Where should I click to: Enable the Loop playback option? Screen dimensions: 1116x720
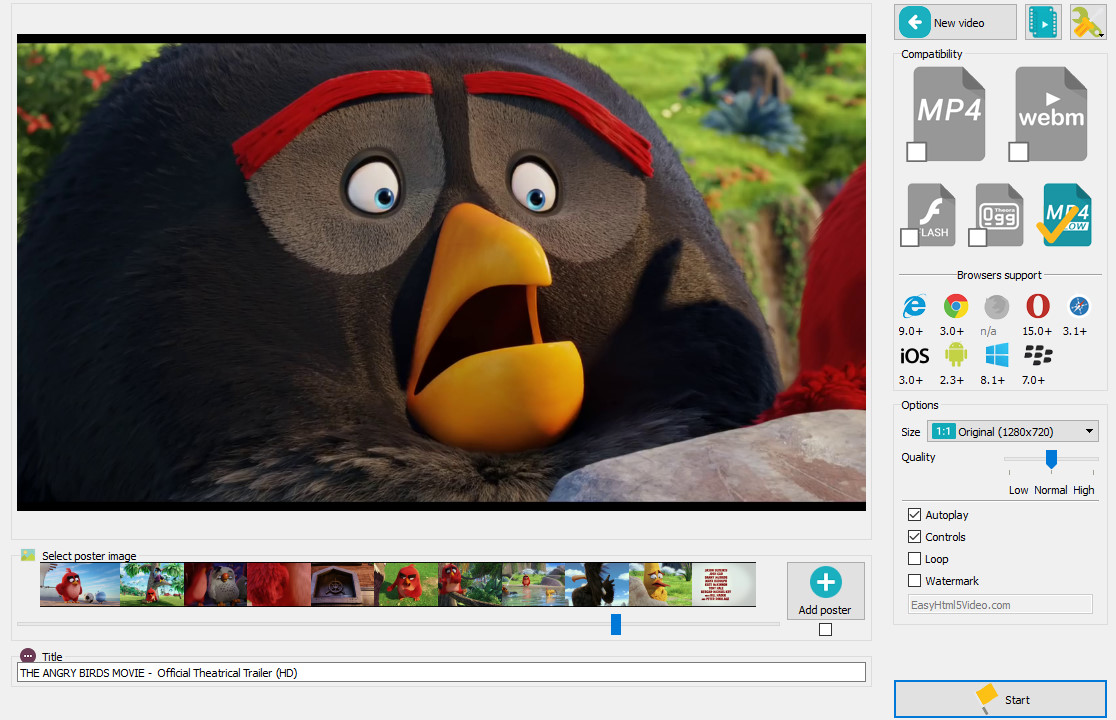[915, 558]
